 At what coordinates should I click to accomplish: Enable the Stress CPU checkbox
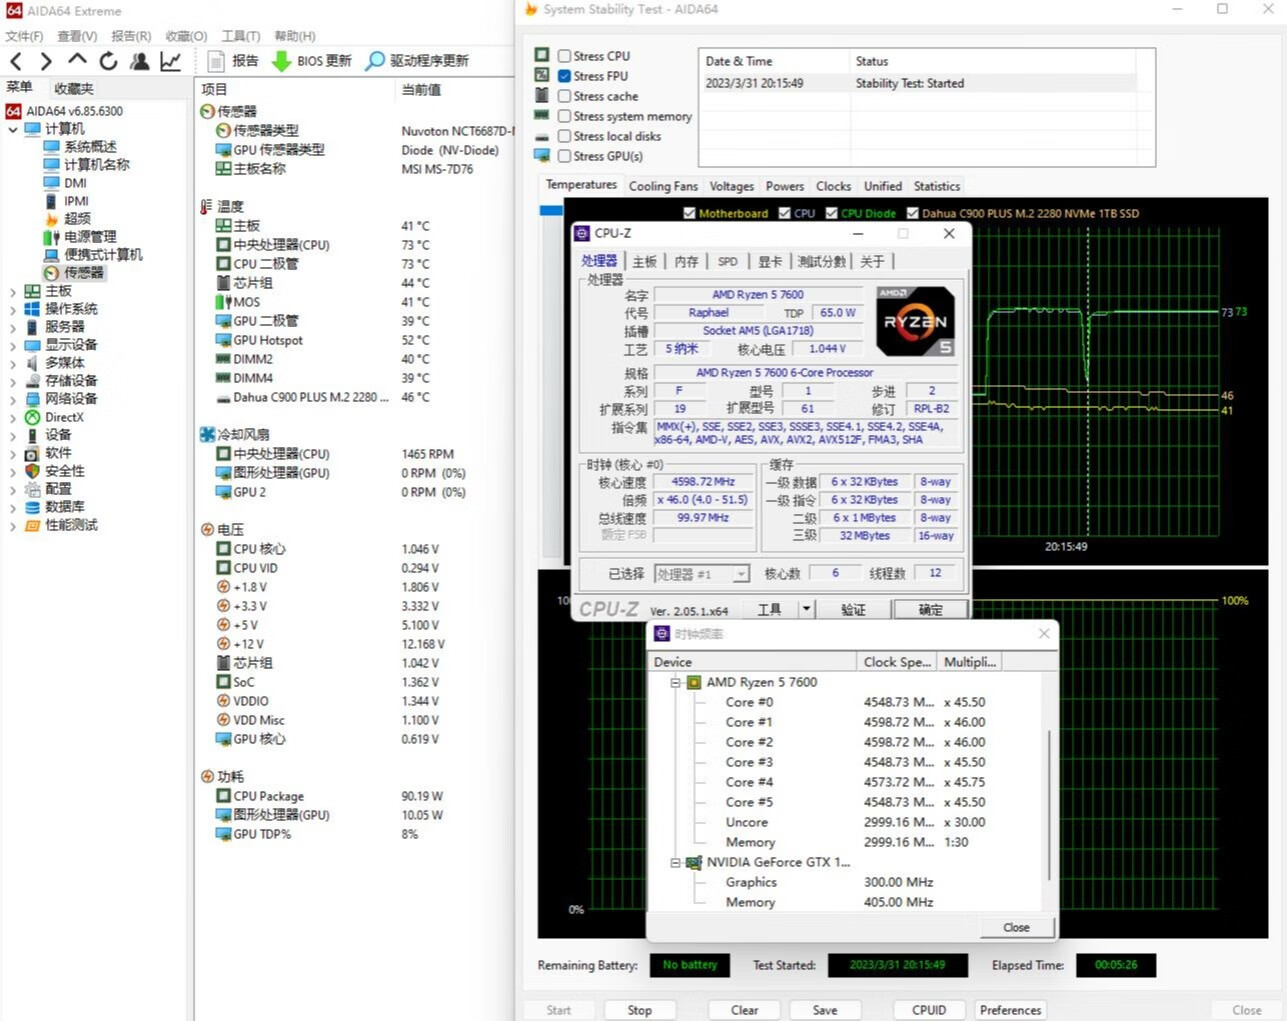click(565, 56)
